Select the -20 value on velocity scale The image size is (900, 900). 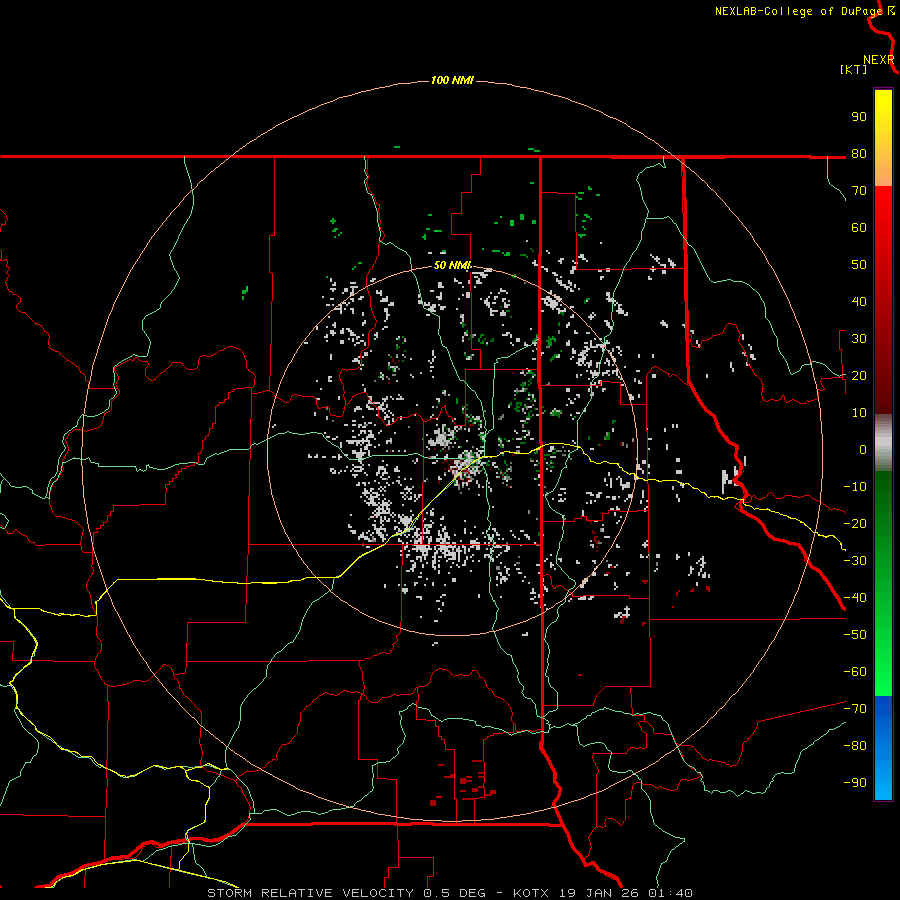855,524
